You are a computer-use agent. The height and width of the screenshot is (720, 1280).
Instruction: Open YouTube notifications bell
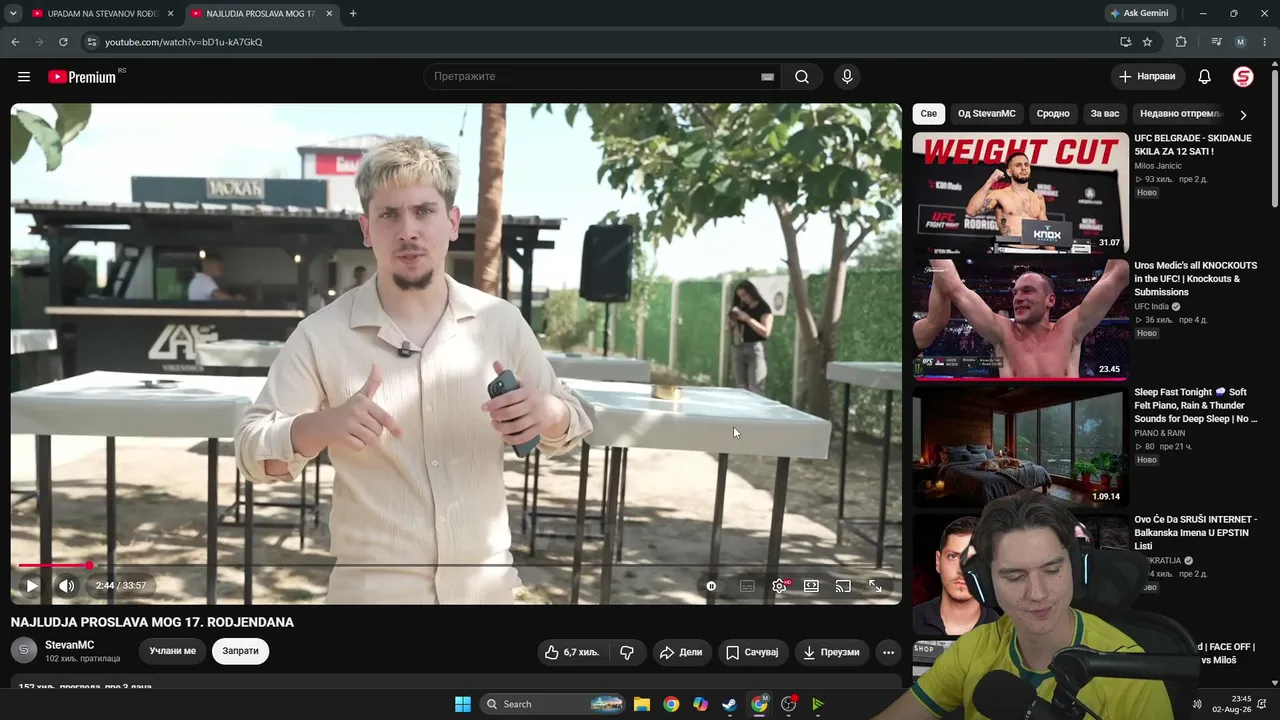pyautogui.click(x=1205, y=77)
